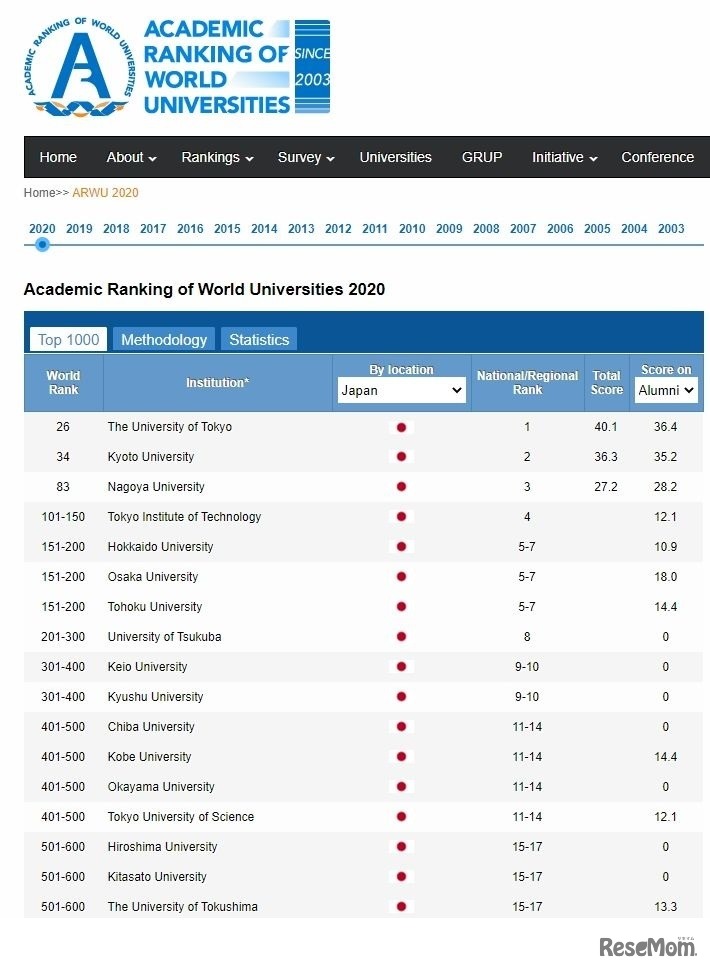Click the 2020 timeline slider handle

tap(42, 245)
